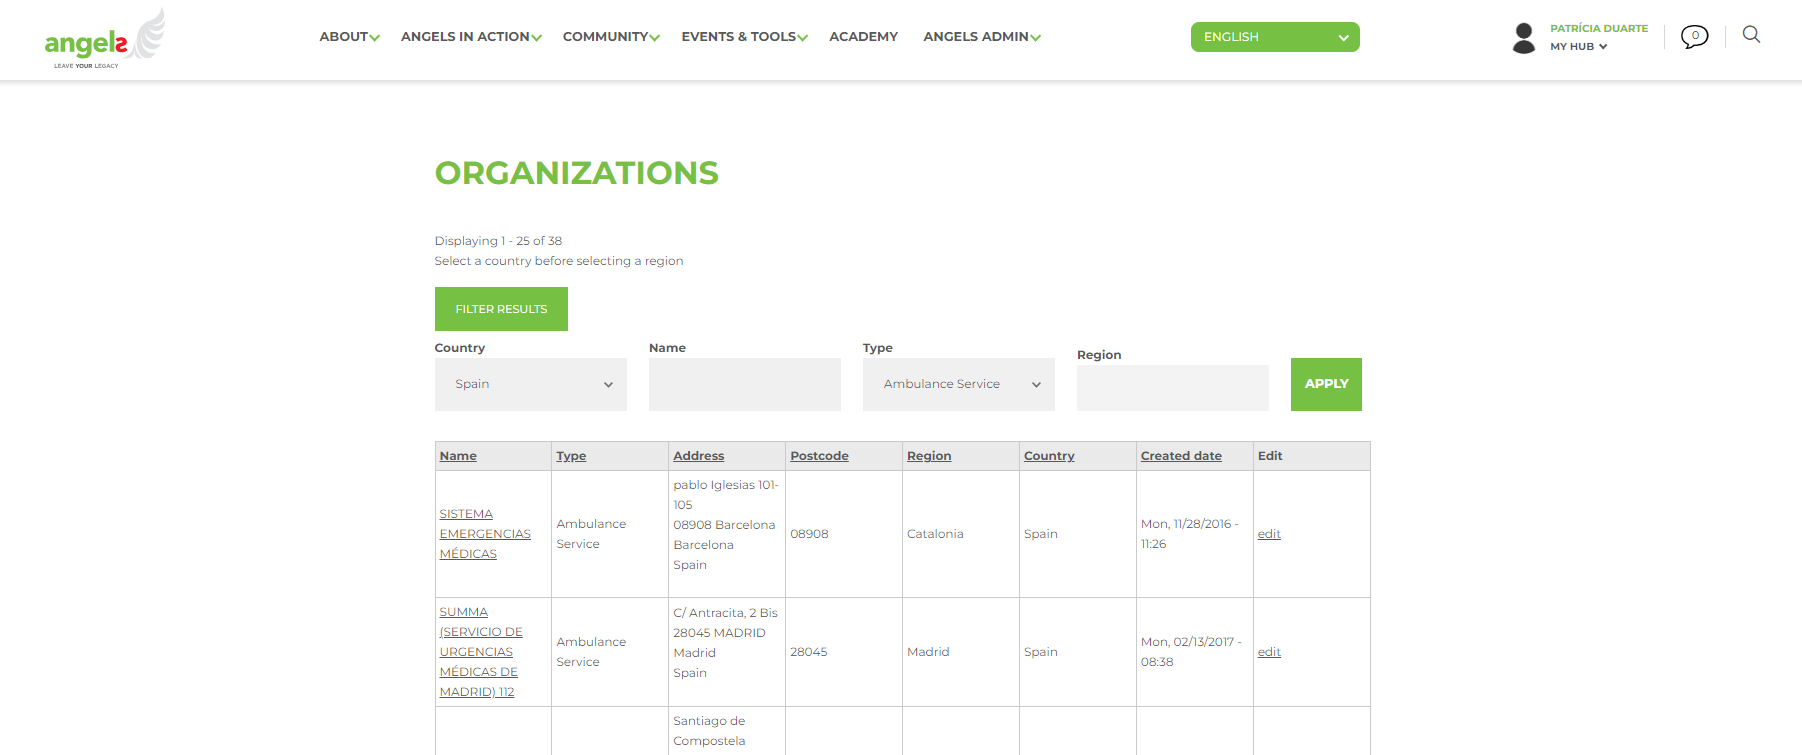Click the Mon, 11/28/2016 created date

pos(1190,534)
